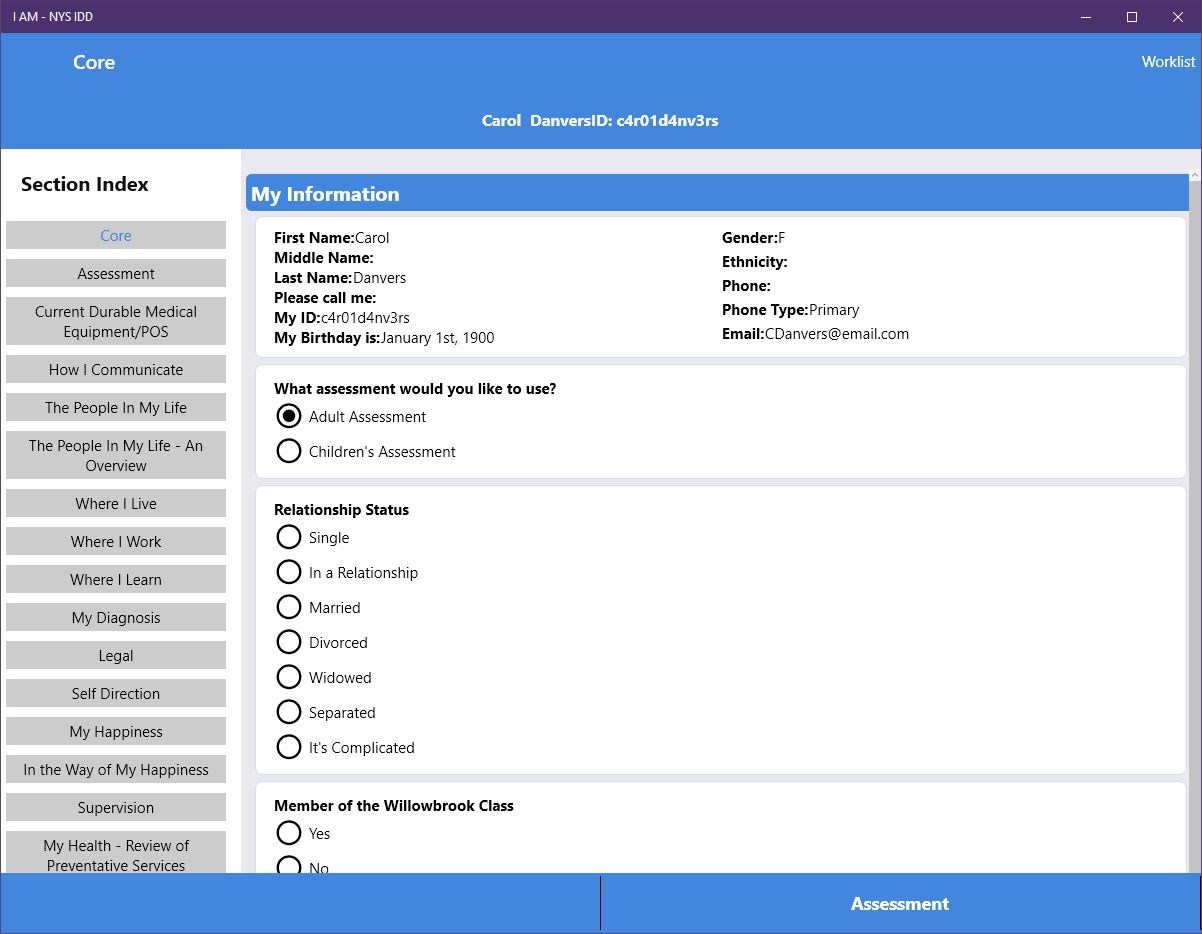The image size is (1202, 934).
Task: Open the My Diagnosis section
Action: [x=116, y=617]
